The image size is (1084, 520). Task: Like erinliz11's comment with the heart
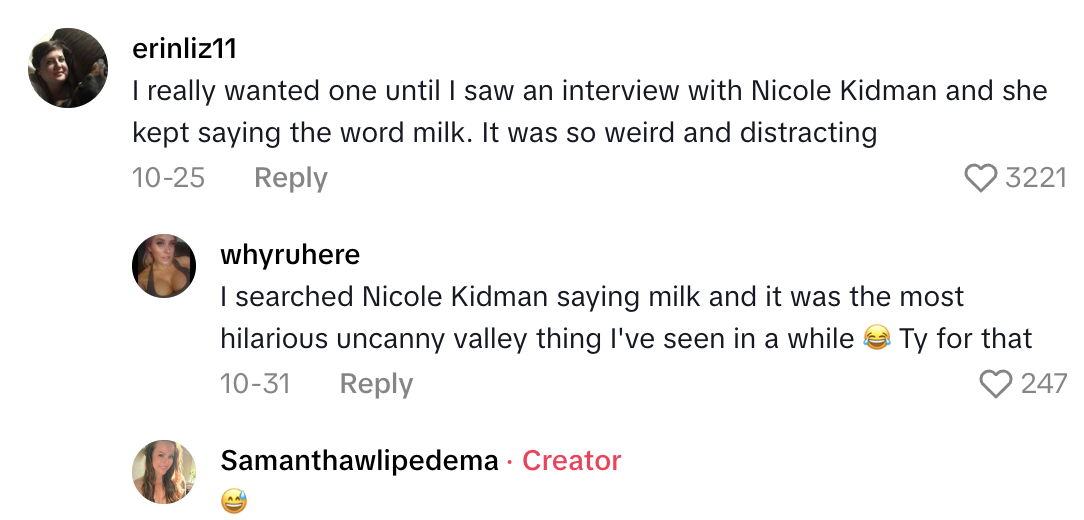tap(981, 178)
